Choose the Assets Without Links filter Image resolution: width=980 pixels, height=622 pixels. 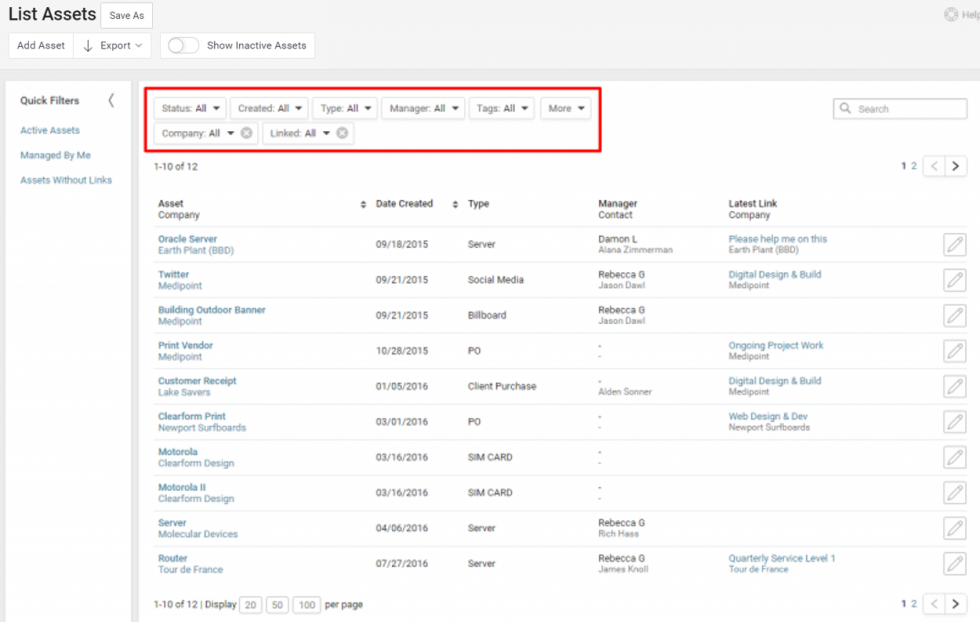tap(66, 180)
